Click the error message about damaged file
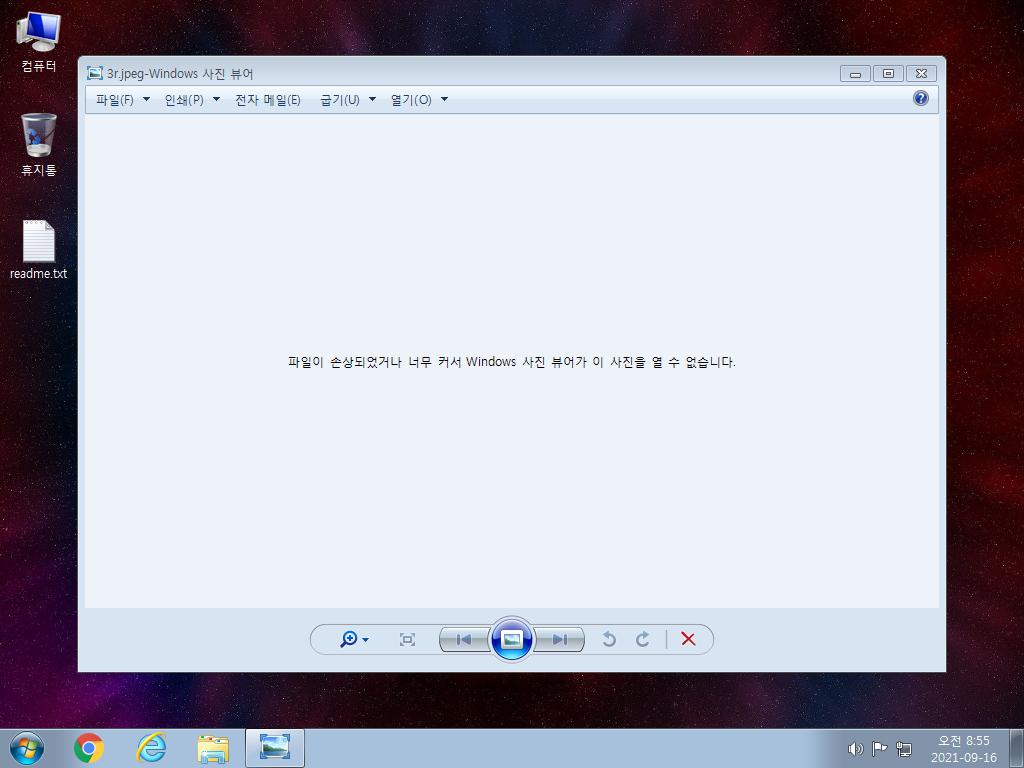 (x=511, y=362)
